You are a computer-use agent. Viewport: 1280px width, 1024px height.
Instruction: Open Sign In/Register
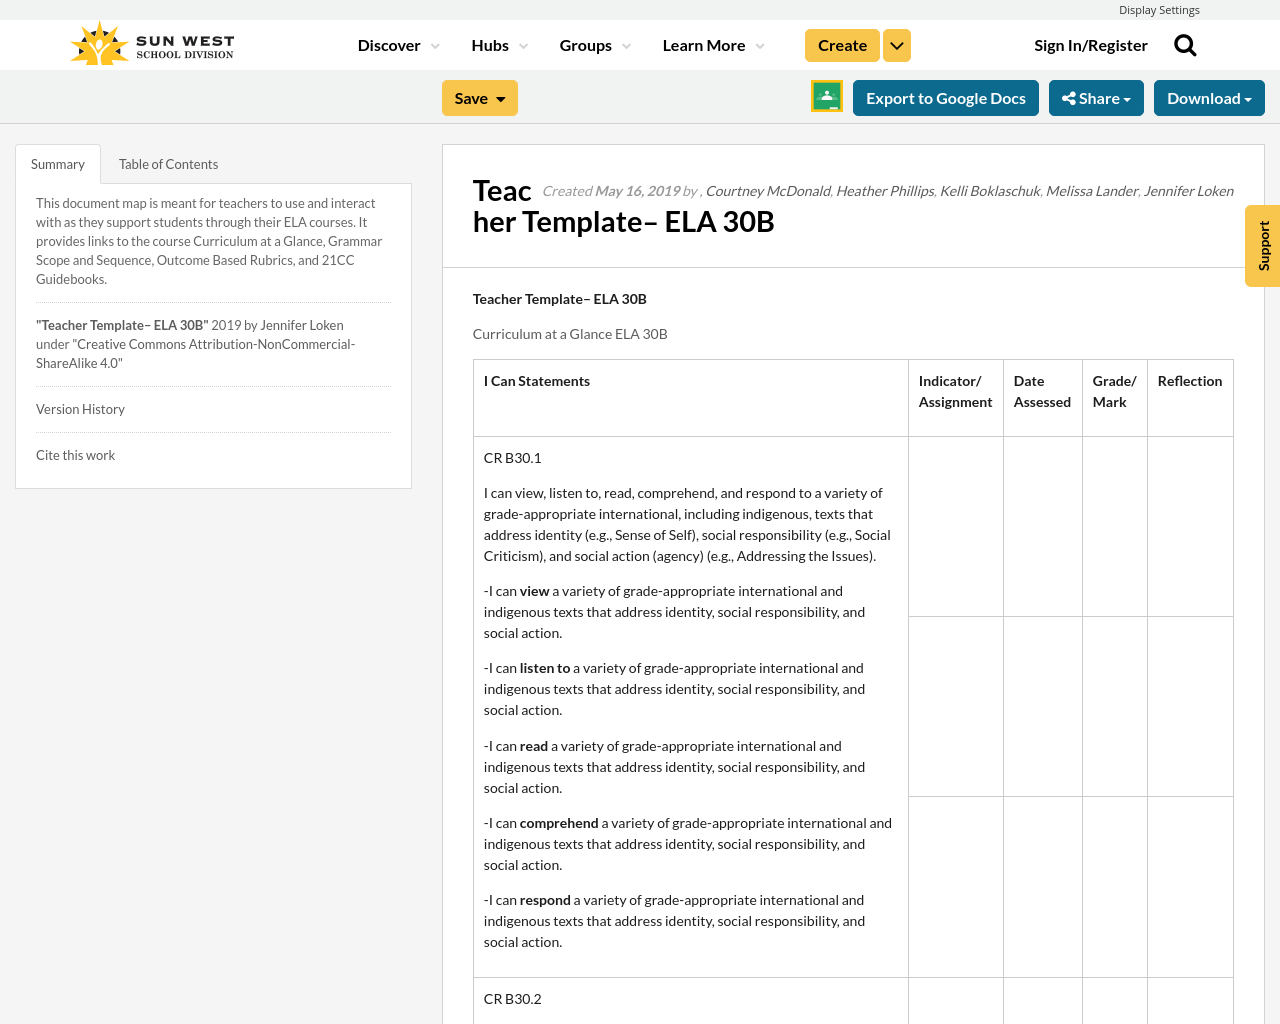(x=1090, y=44)
